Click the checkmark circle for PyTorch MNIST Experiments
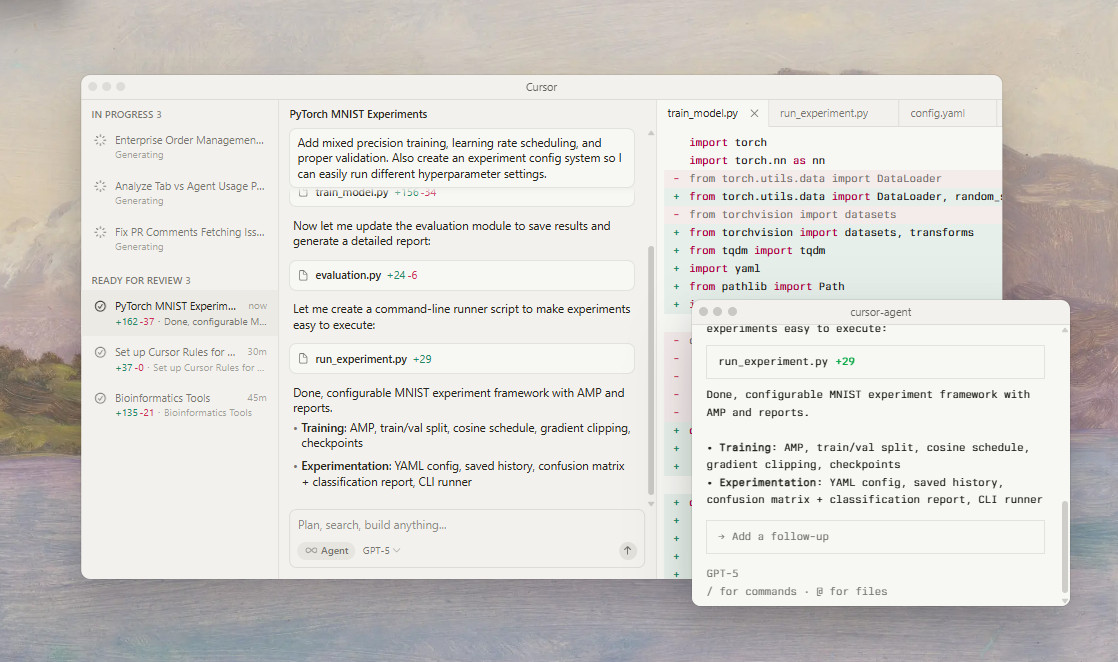The height and width of the screenshot is (662, 1118). tap(100, 306)
